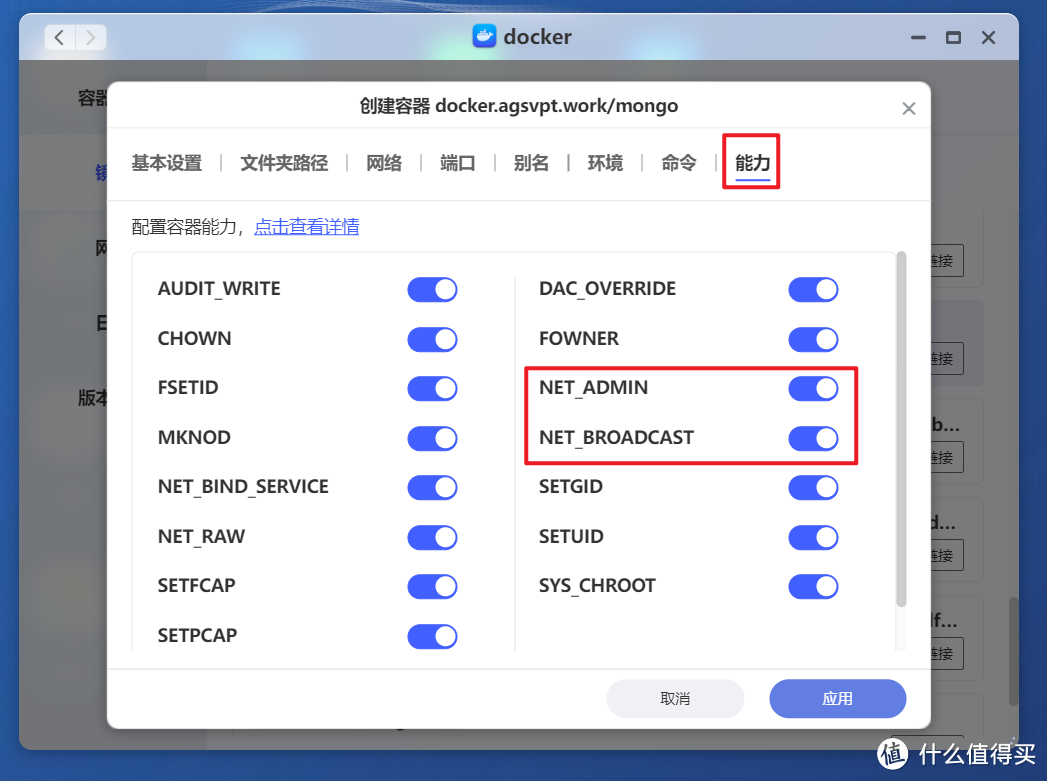Disable the AUDIT_WRITE capability

click(432, 289)
